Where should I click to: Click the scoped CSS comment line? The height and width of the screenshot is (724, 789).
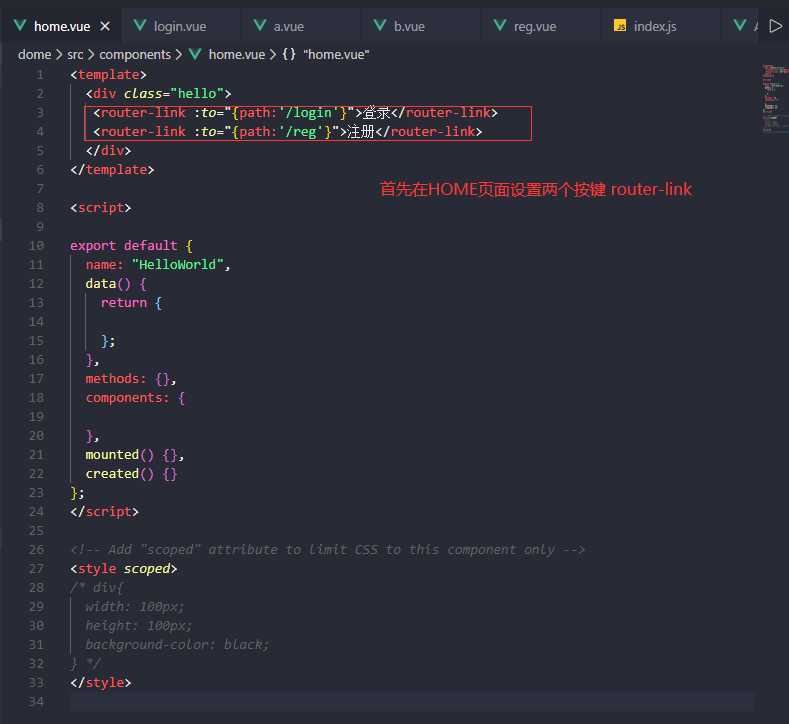click(x=328, y=550)
